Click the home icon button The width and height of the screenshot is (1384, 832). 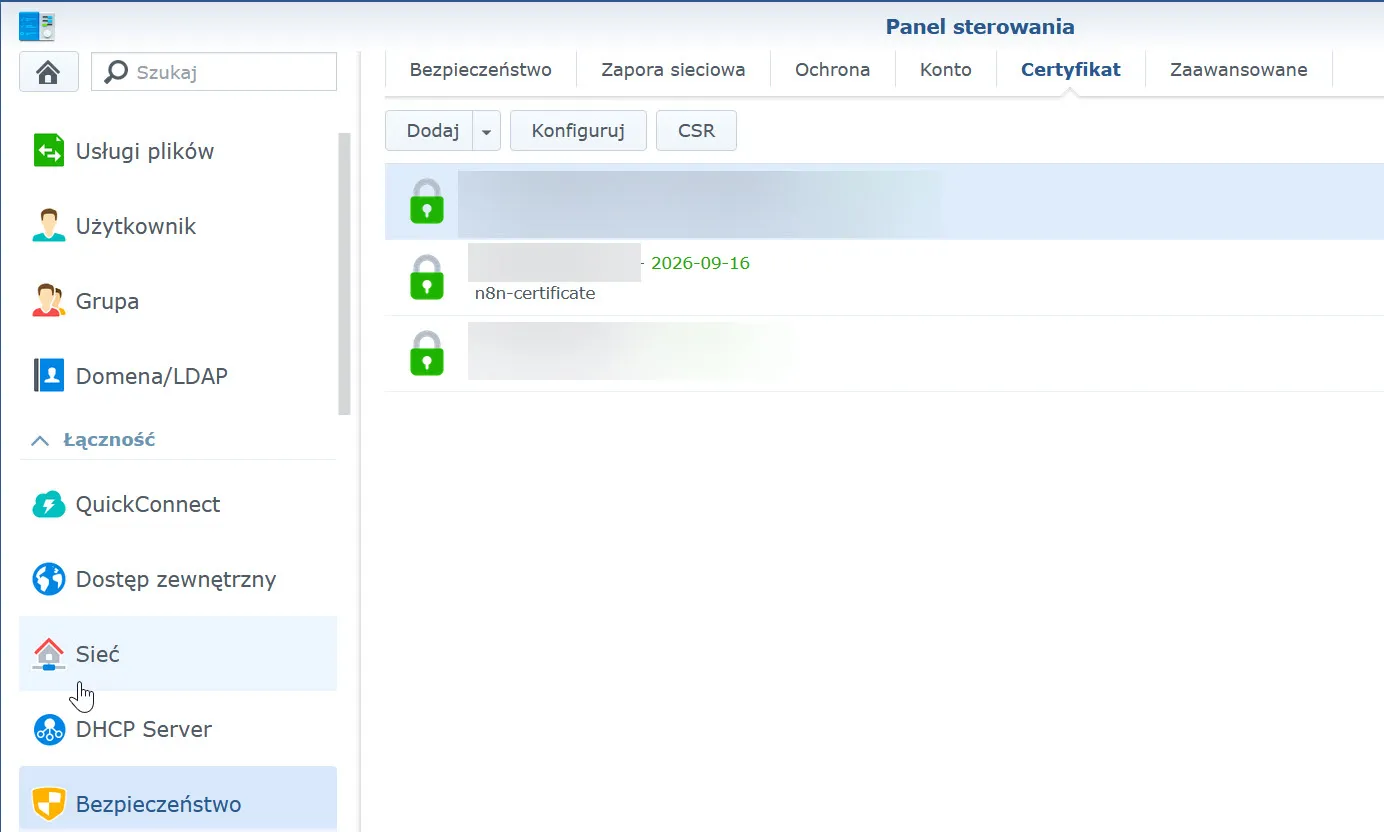pyautogui.click(x=48, y=72)
